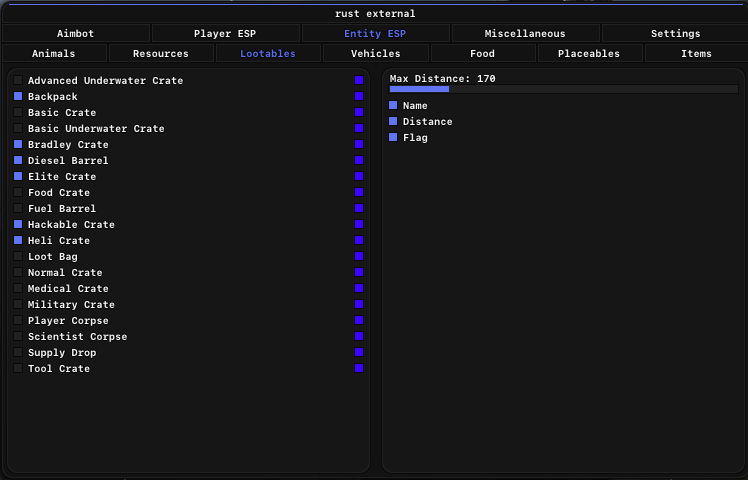Open Basic Underwater Crate color swatch
The width and height of the screenshot is (748, 480).
(359, 128)
